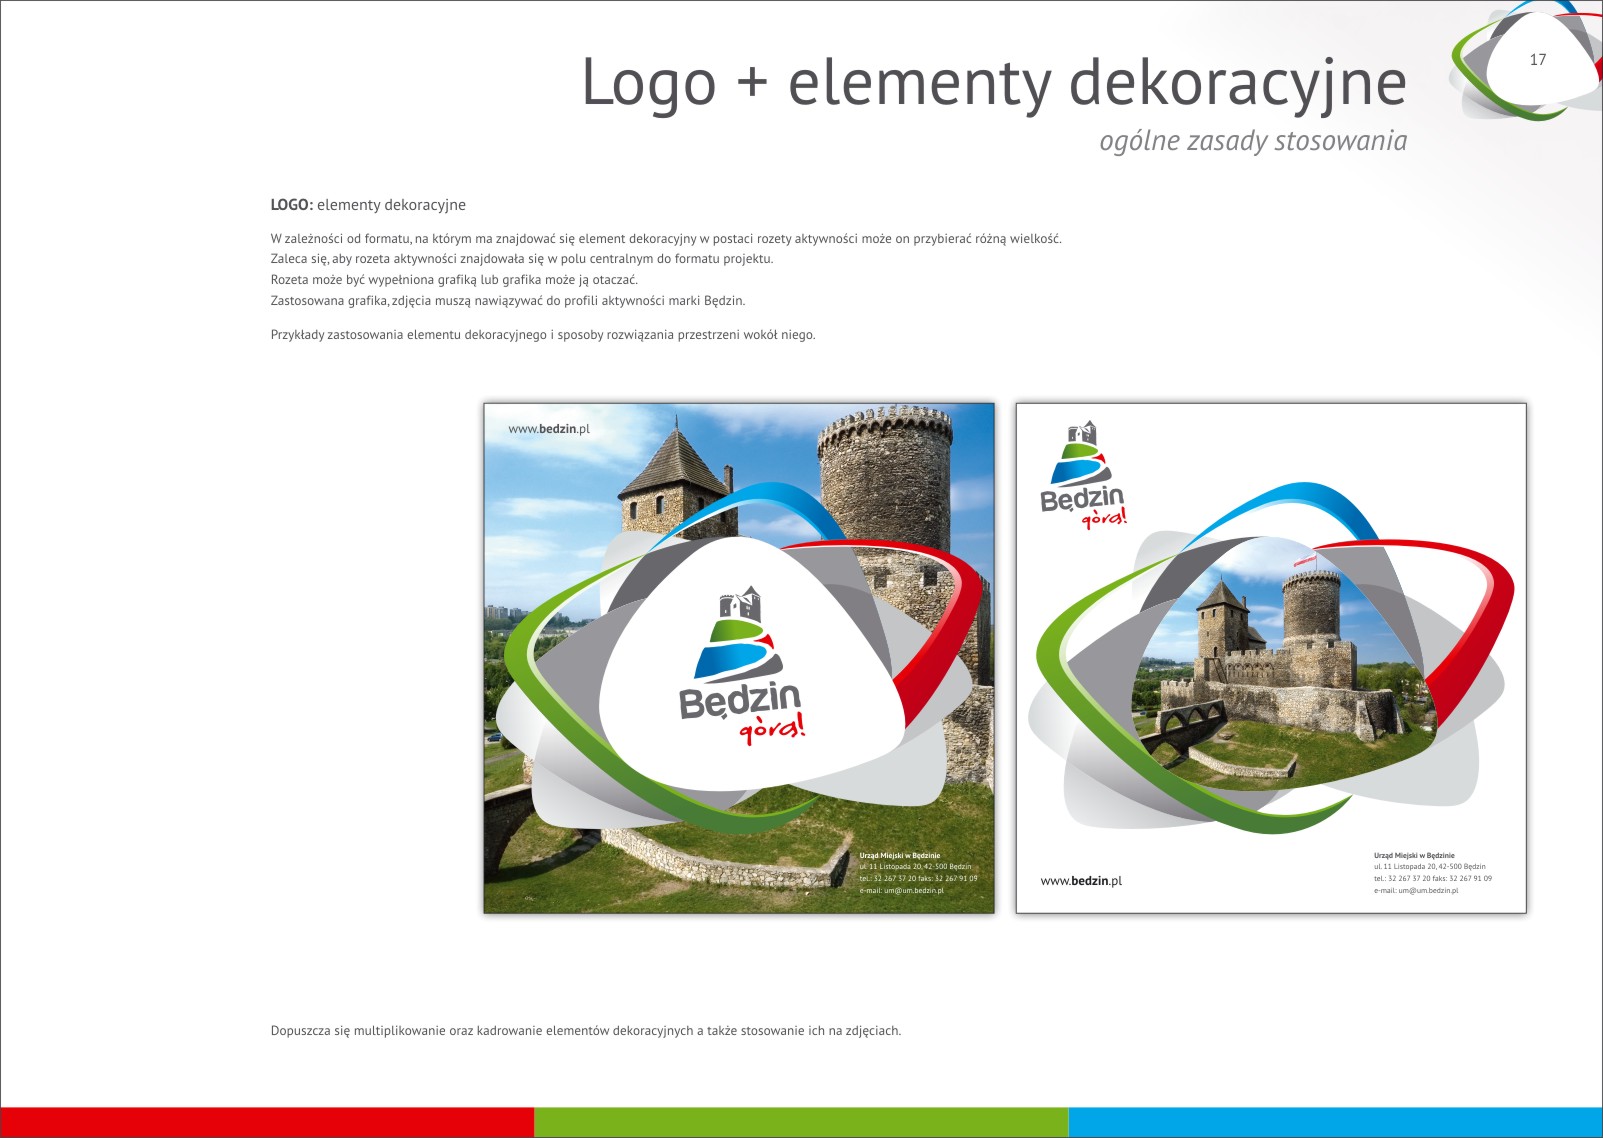The height and width of the screenshot is (1138, 1603).
Task: Click the line starting "W zależności od formatu"
Action: [x=666, y=239]
